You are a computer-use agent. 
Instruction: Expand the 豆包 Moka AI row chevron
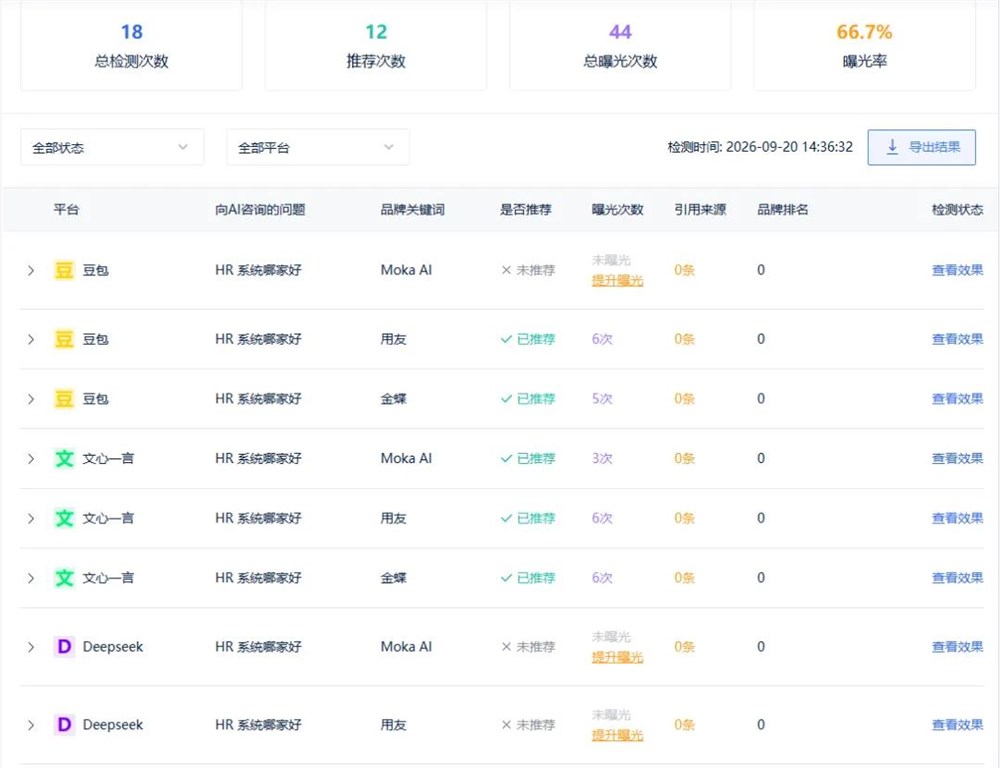(31, 270)
